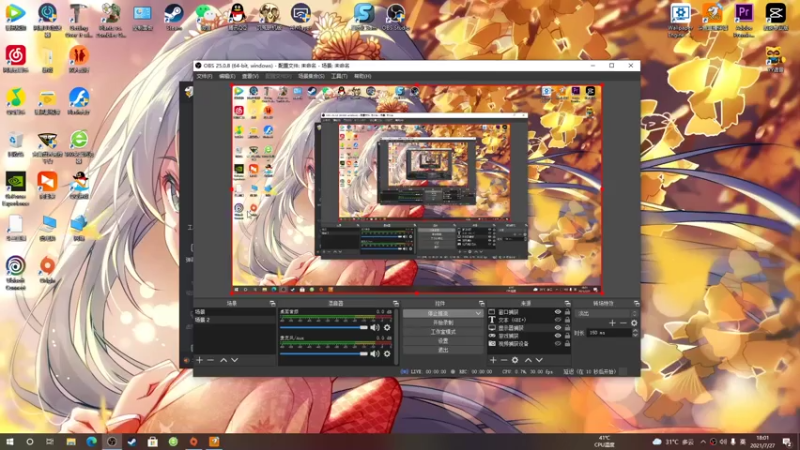Pop out the 混音器 Mixer dock
The height and width of the screenshot is (450, 800).
(x=395, y=304)
